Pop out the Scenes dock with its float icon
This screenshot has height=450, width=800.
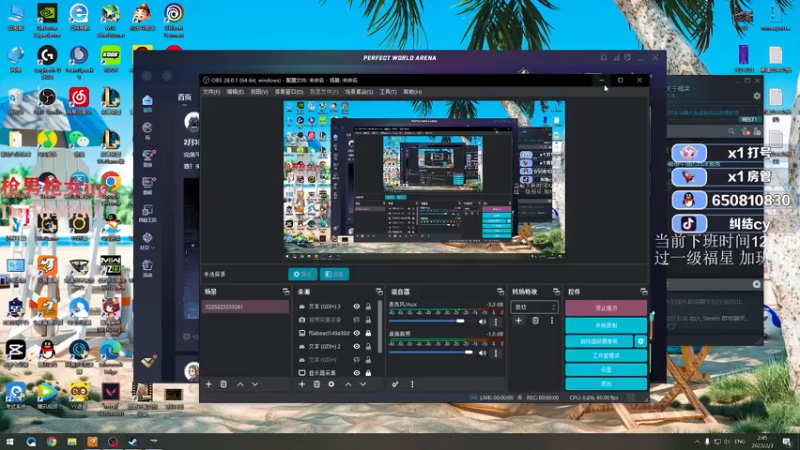(x=286, y=291)
